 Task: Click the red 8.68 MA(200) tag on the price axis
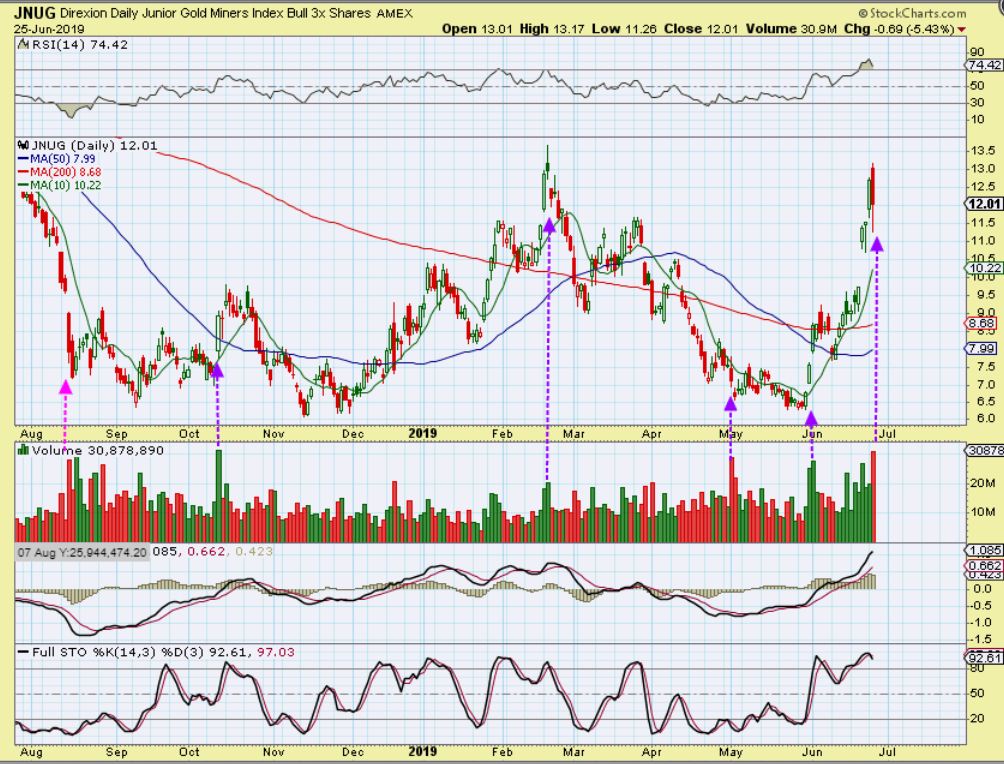click(x=982, y=324)
